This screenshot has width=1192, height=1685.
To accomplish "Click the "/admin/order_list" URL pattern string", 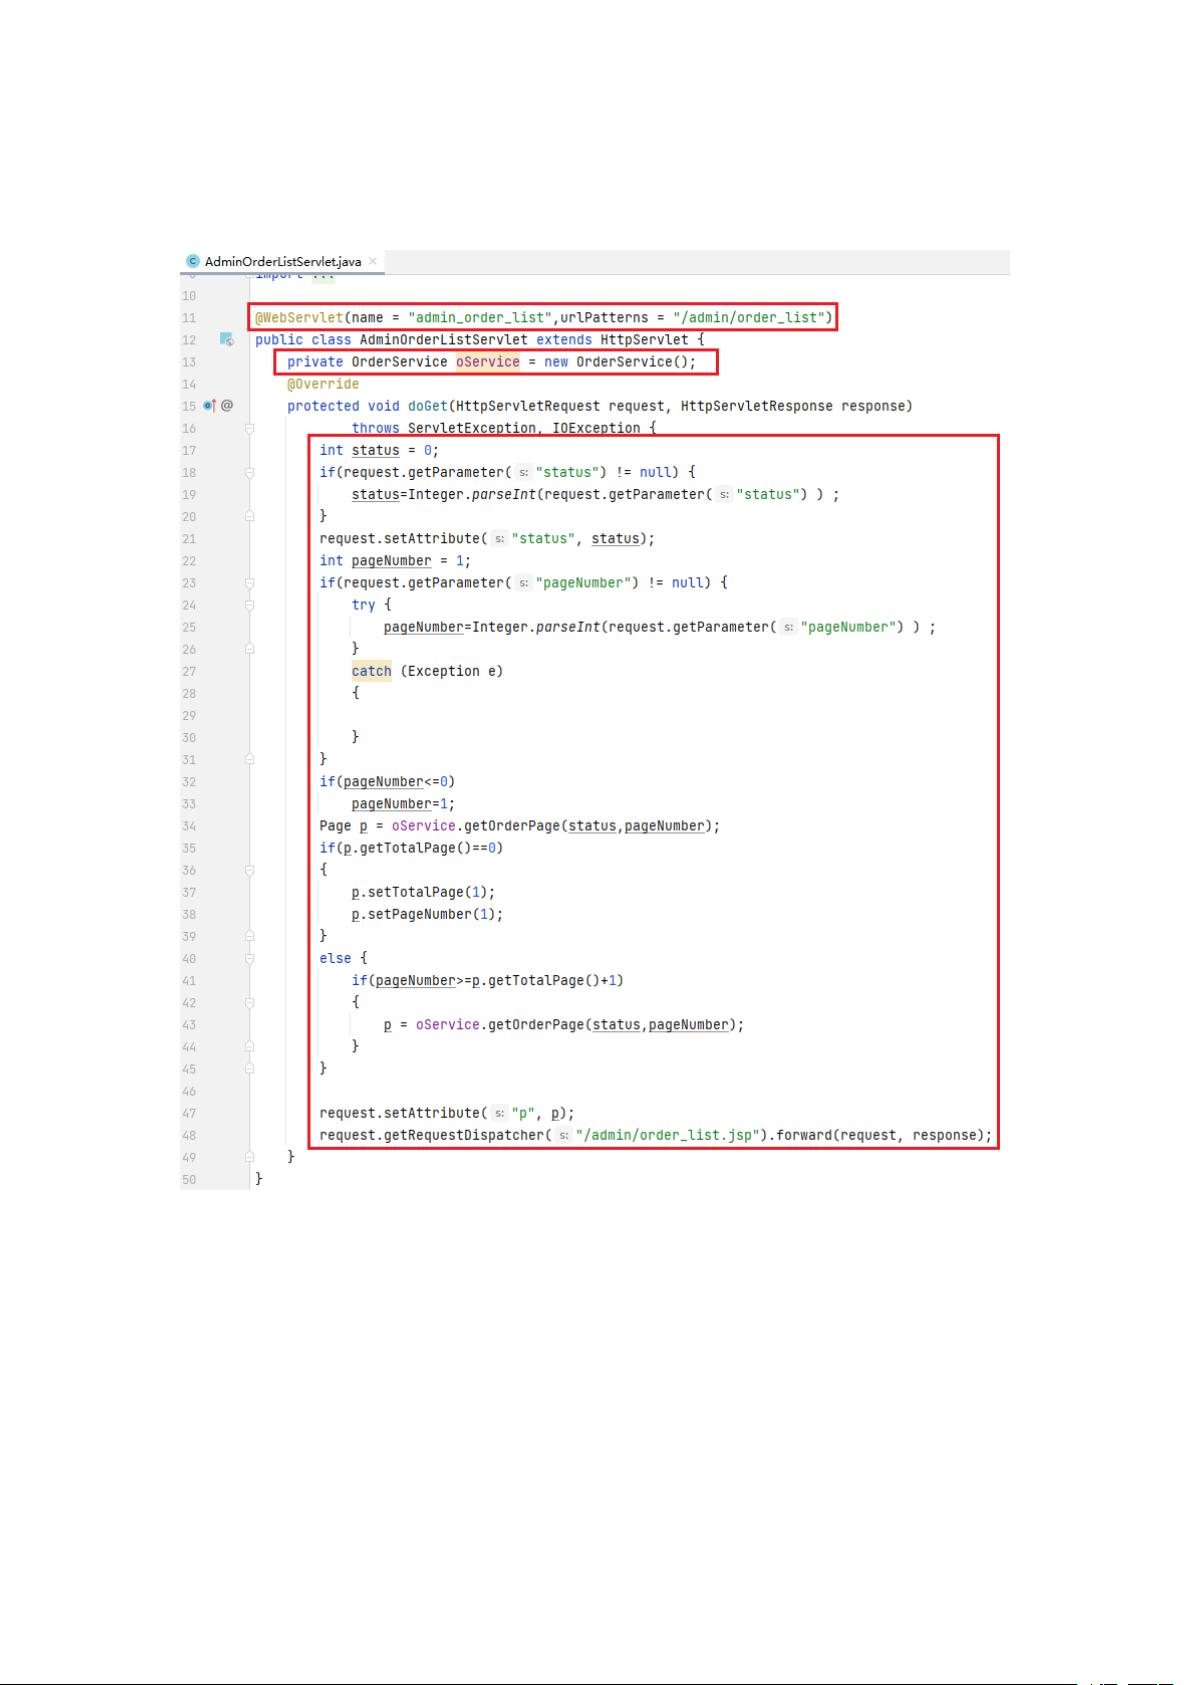I will [x=748, y=318].
